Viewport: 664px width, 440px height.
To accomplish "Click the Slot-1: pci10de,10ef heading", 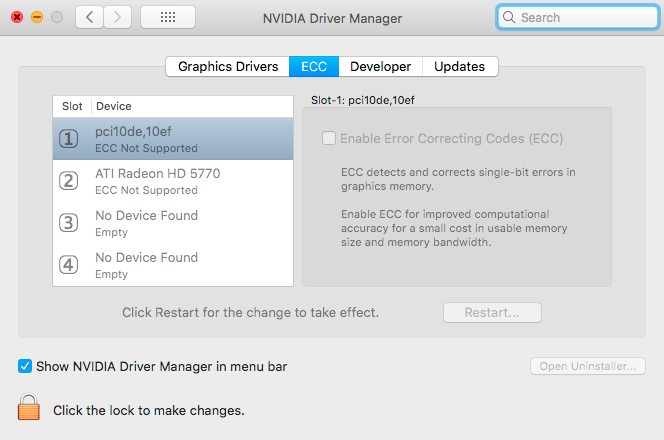I will tap(362, 100).
